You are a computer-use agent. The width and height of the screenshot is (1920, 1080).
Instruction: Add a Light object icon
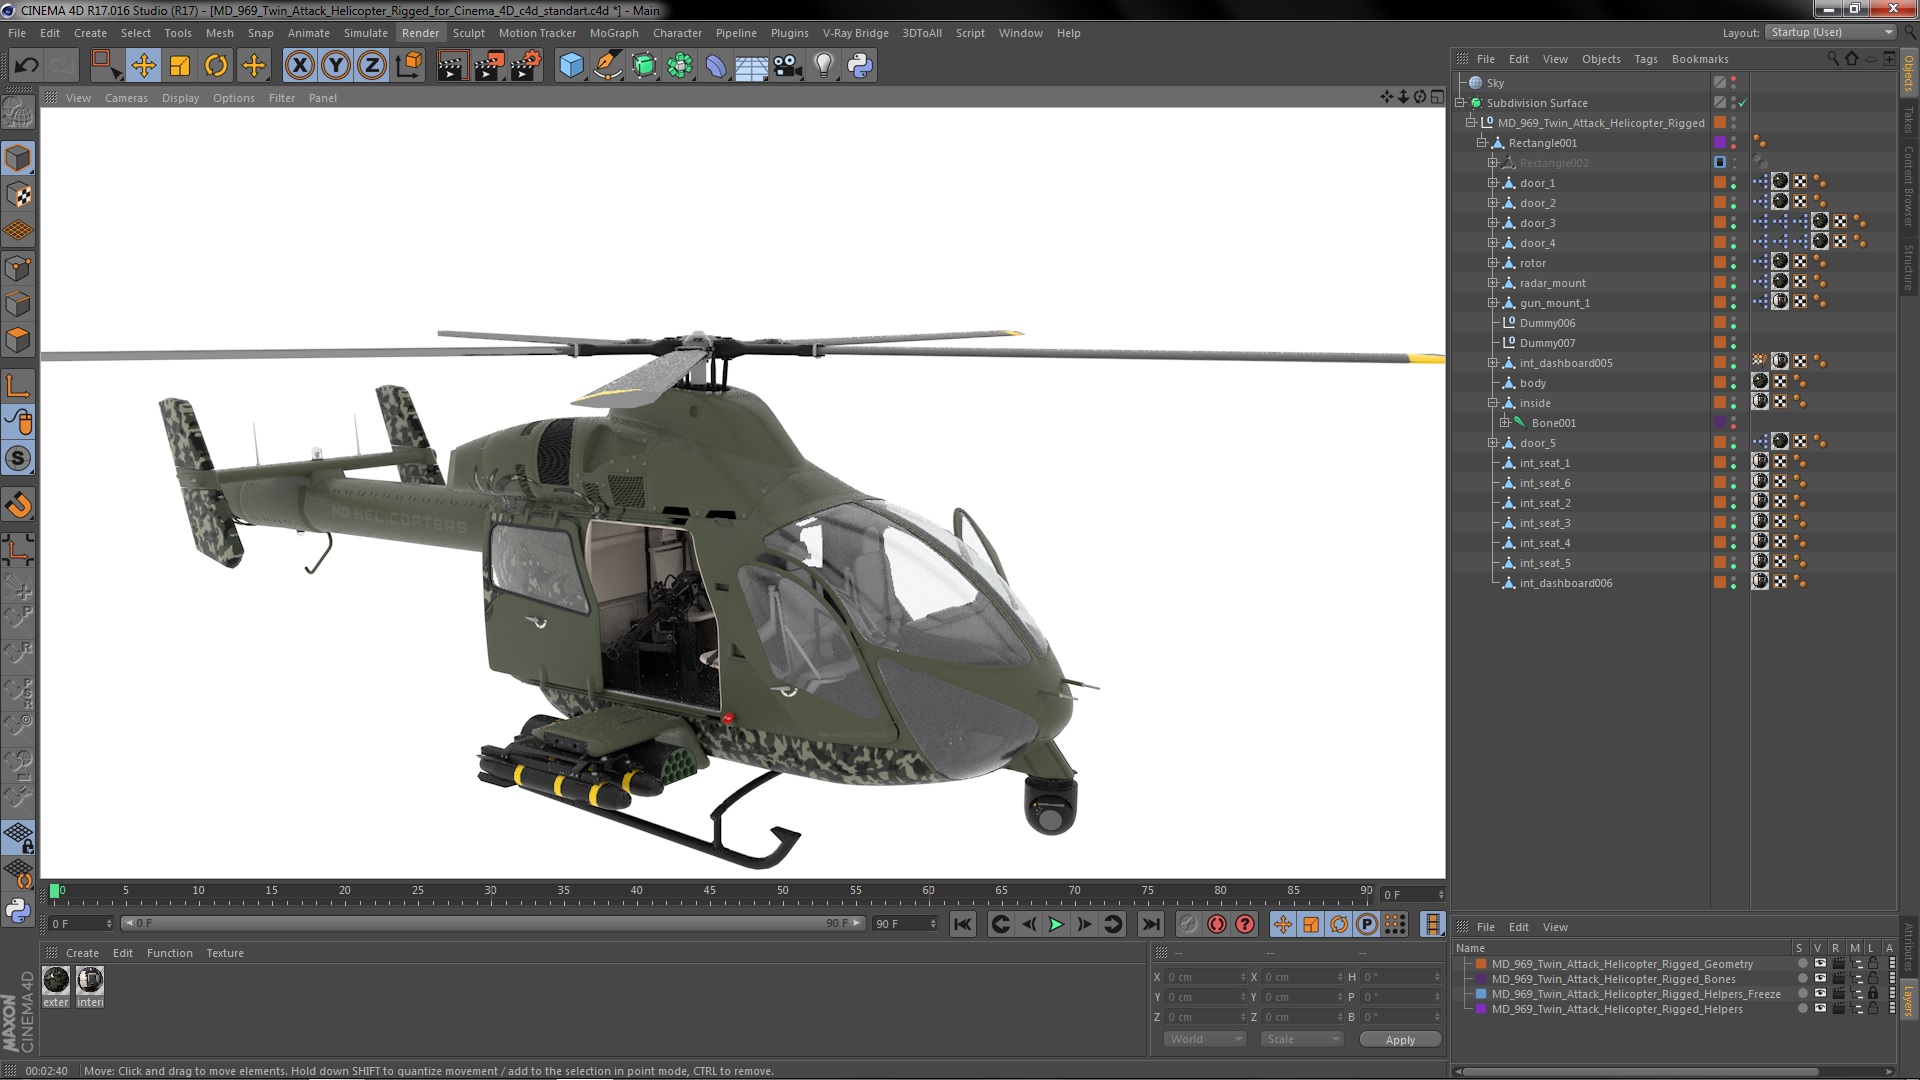coord(823,66)
